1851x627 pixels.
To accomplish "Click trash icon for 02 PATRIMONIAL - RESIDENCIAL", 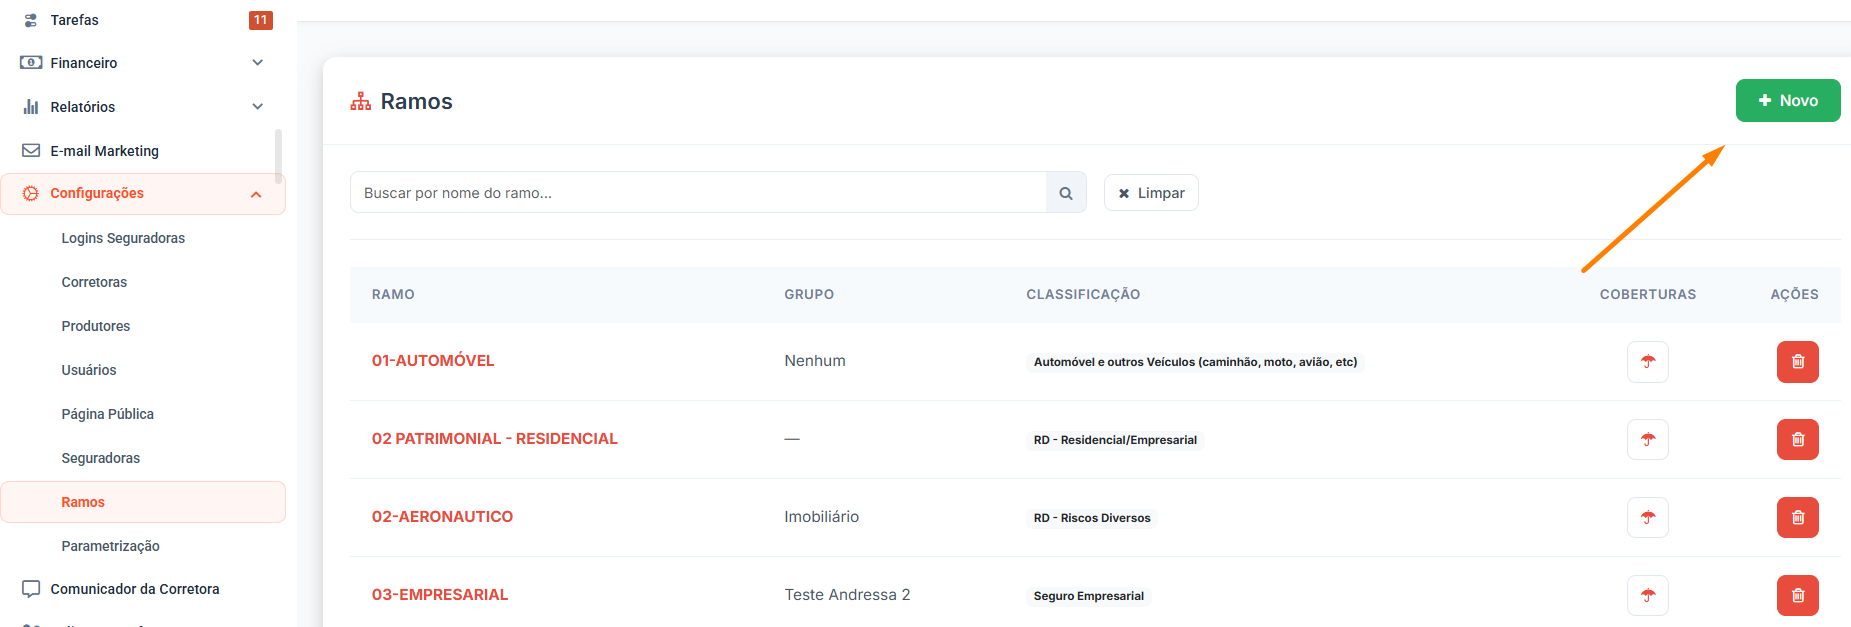I will pyautogui.click(x=1797, y=440).
